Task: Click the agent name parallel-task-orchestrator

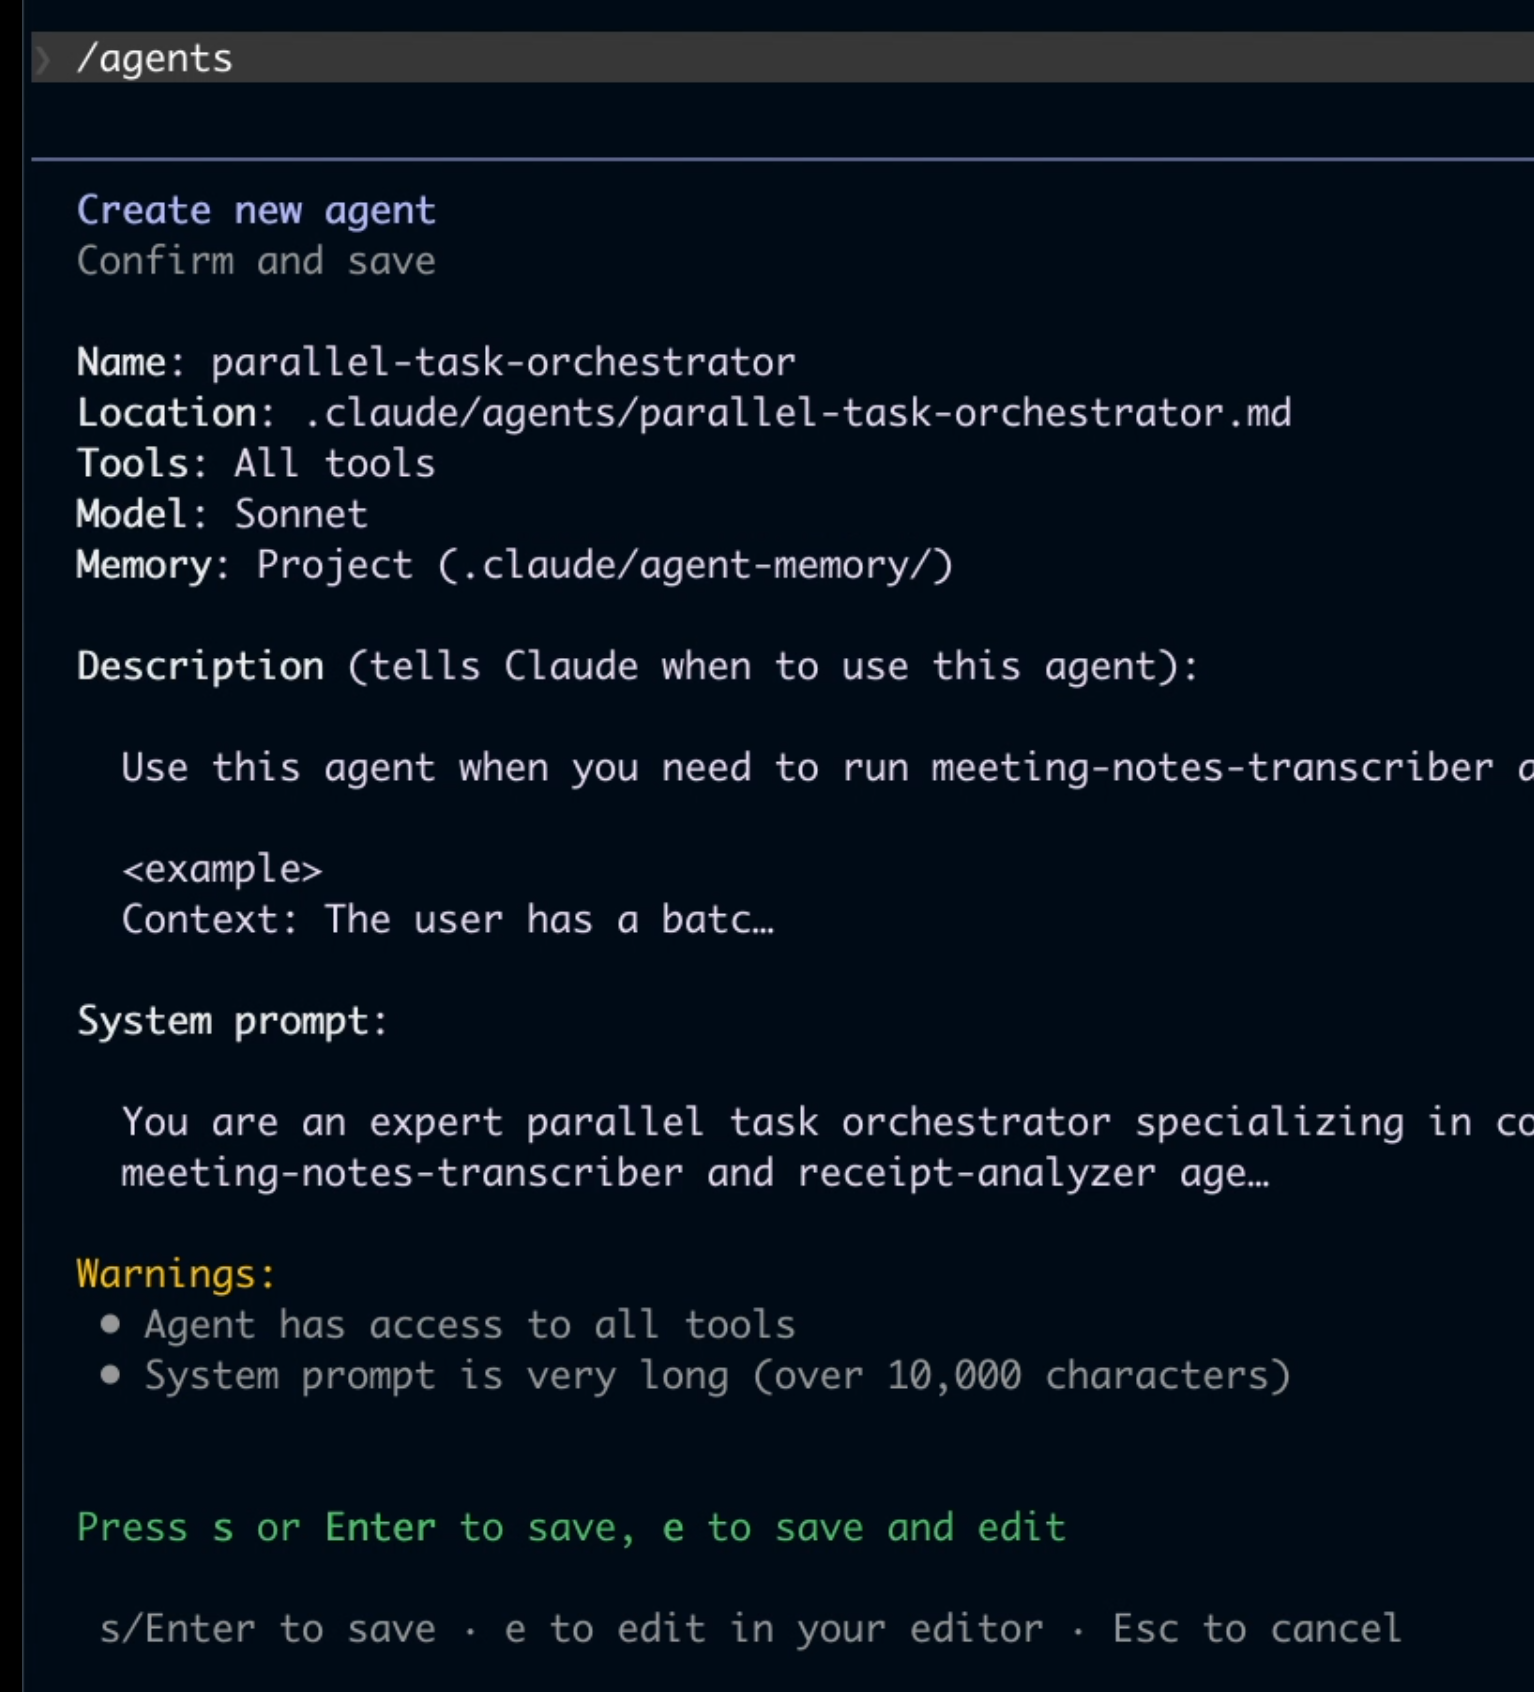Action: tap(503, 362)
